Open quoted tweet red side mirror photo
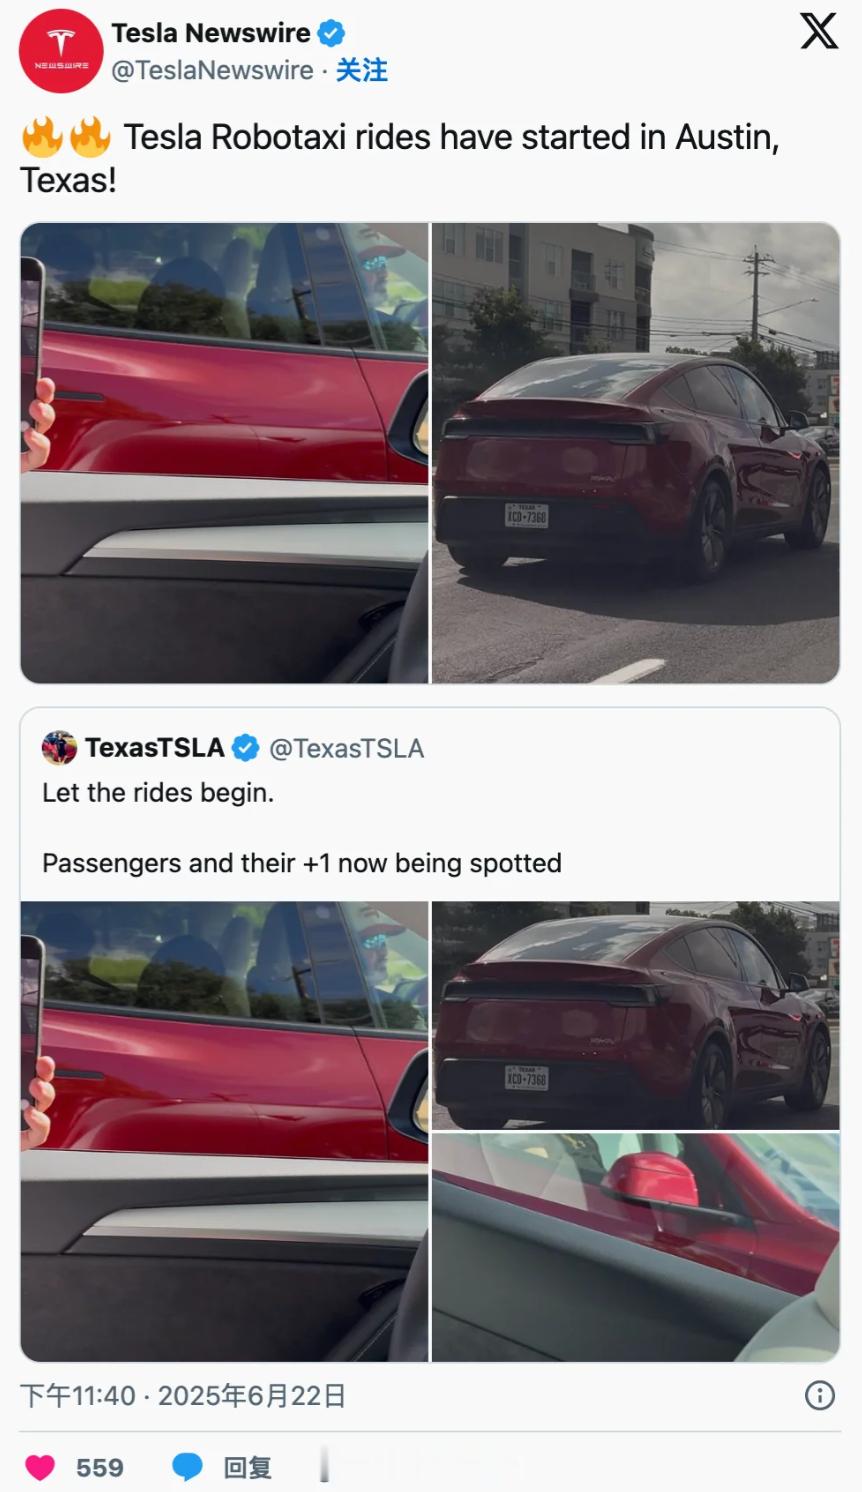The height and width of the screenshot is (1492, 862). [636, 1247]
